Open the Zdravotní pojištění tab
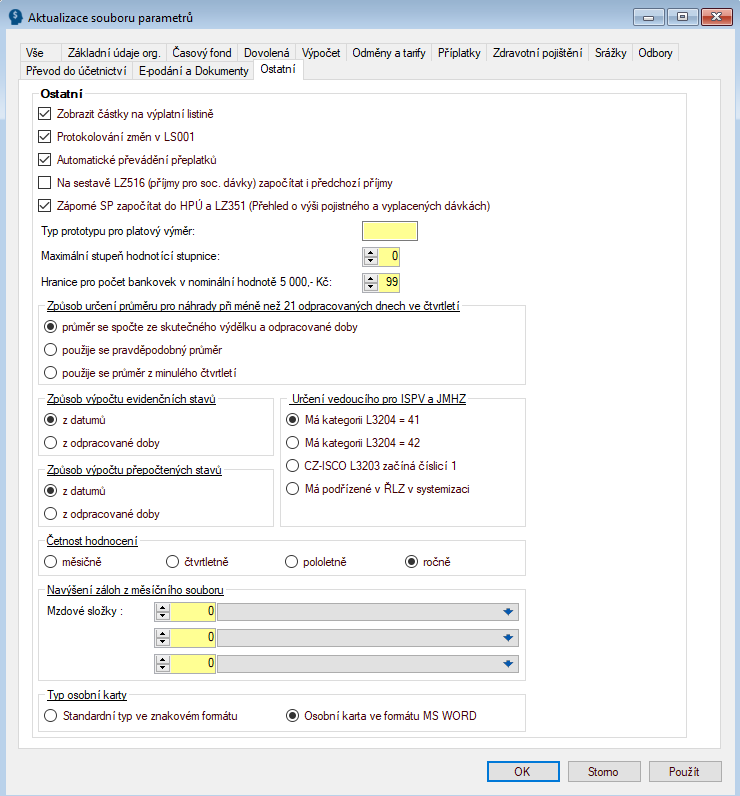The image size is (740, 796). coord(537,53)
